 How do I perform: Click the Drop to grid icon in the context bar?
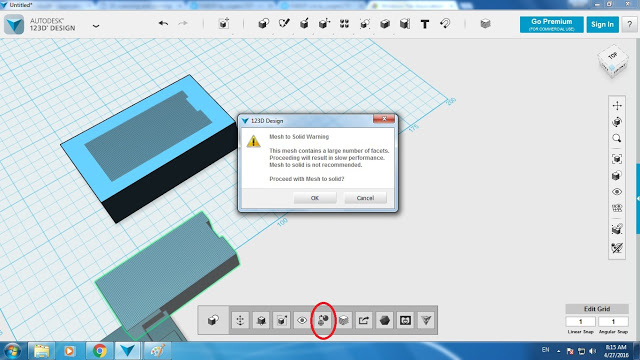click(x=261, y=320)
